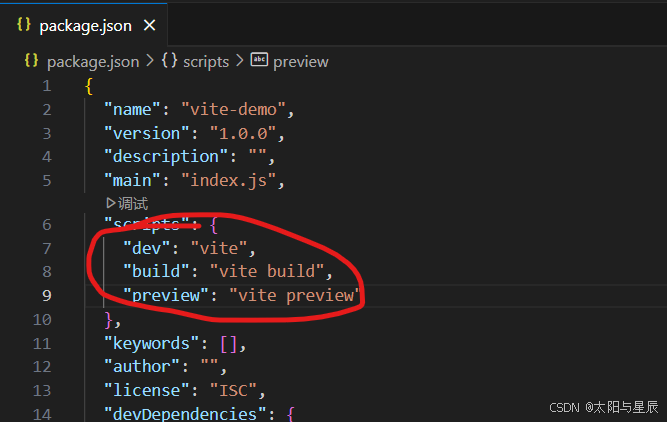Click line number 14 in gutter
The image size is (667, 422).
click(42, 414)
